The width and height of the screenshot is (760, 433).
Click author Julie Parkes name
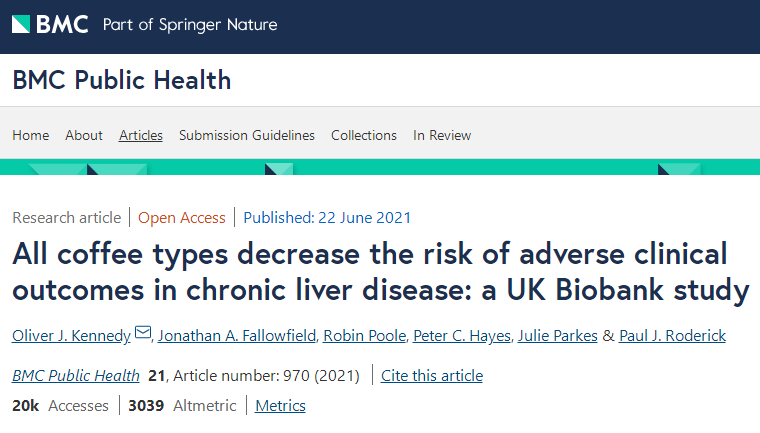click(x=556, y=335)
